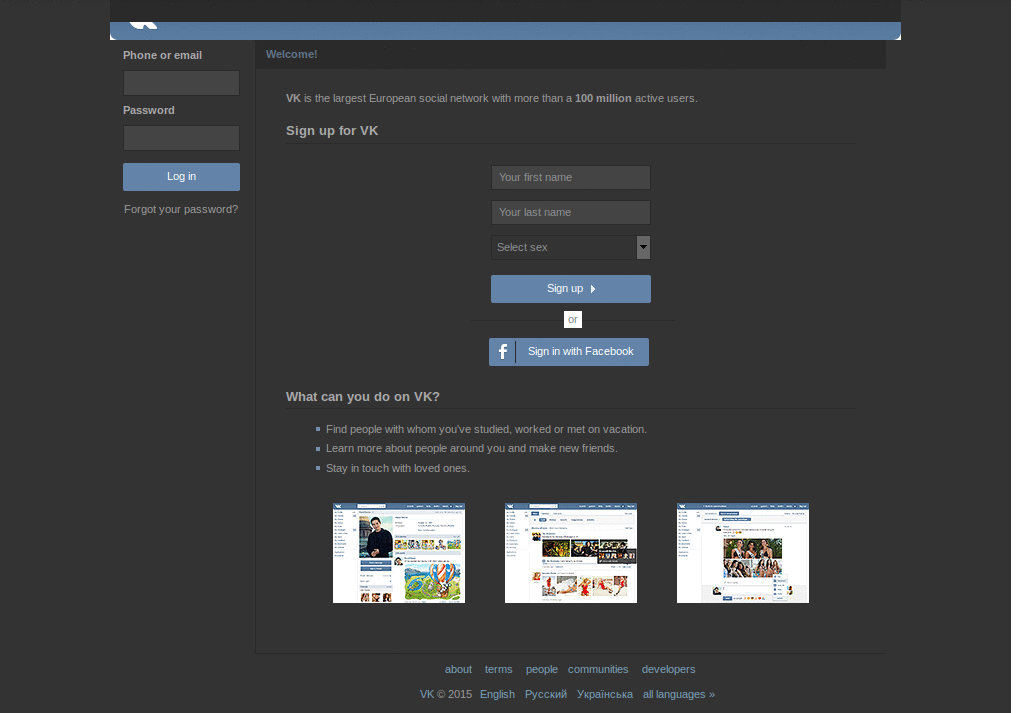This screenshot has height=713, width=1024.
Task: Click the What can you do on VK? heading
Action: pos(363,397)
